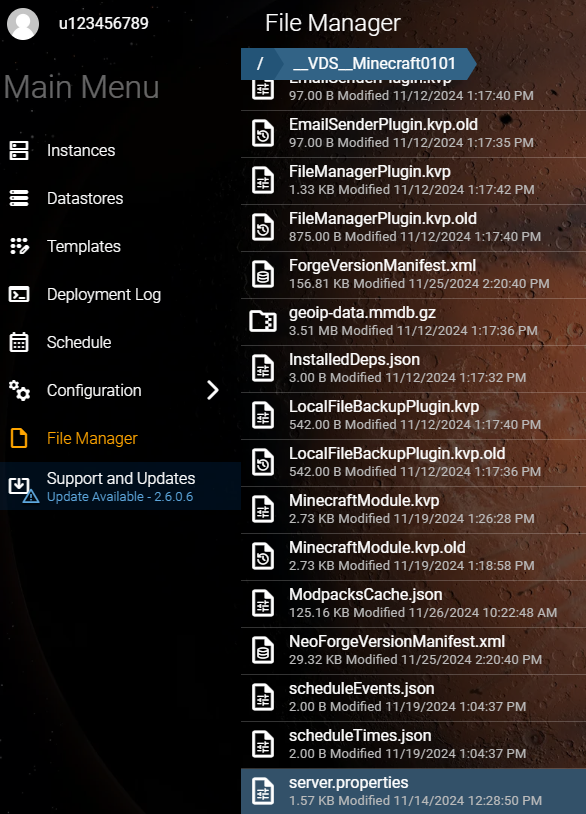Click the Templates grid-pencil icon
Viewport: 586px width, 814px height.
point(19,246)
